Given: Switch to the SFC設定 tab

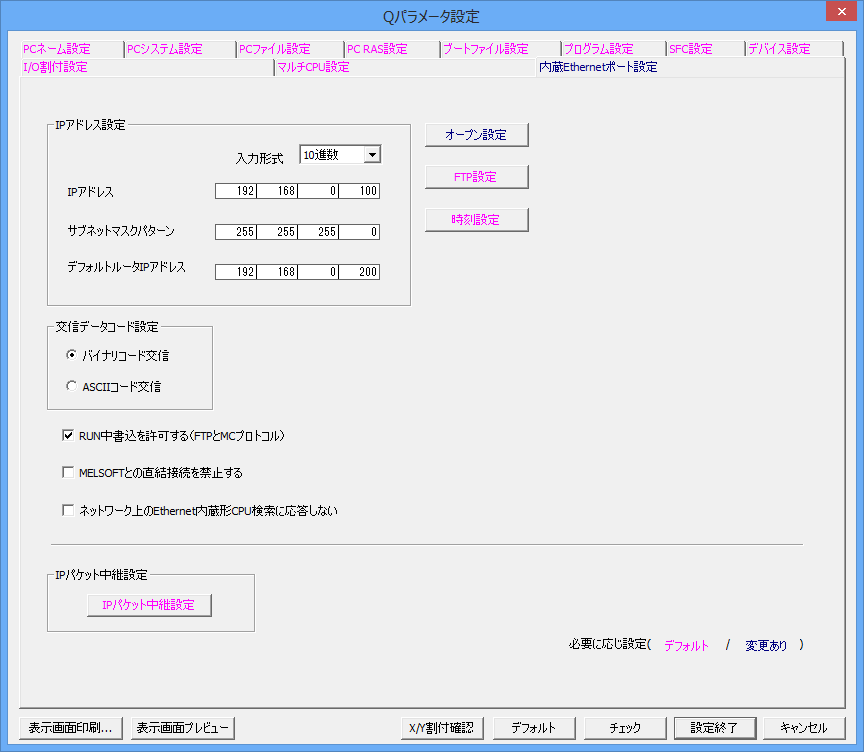Looking at the screenshot, I should 694,47.
